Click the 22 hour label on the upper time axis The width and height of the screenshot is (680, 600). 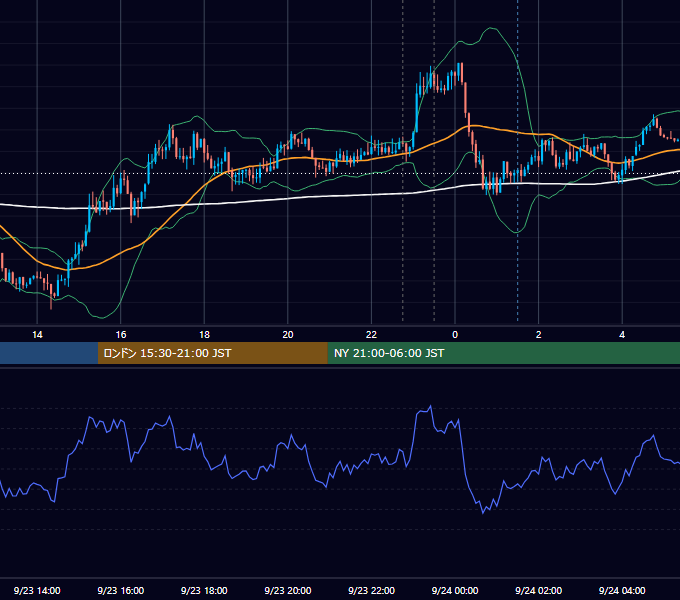tap(371, 335)
